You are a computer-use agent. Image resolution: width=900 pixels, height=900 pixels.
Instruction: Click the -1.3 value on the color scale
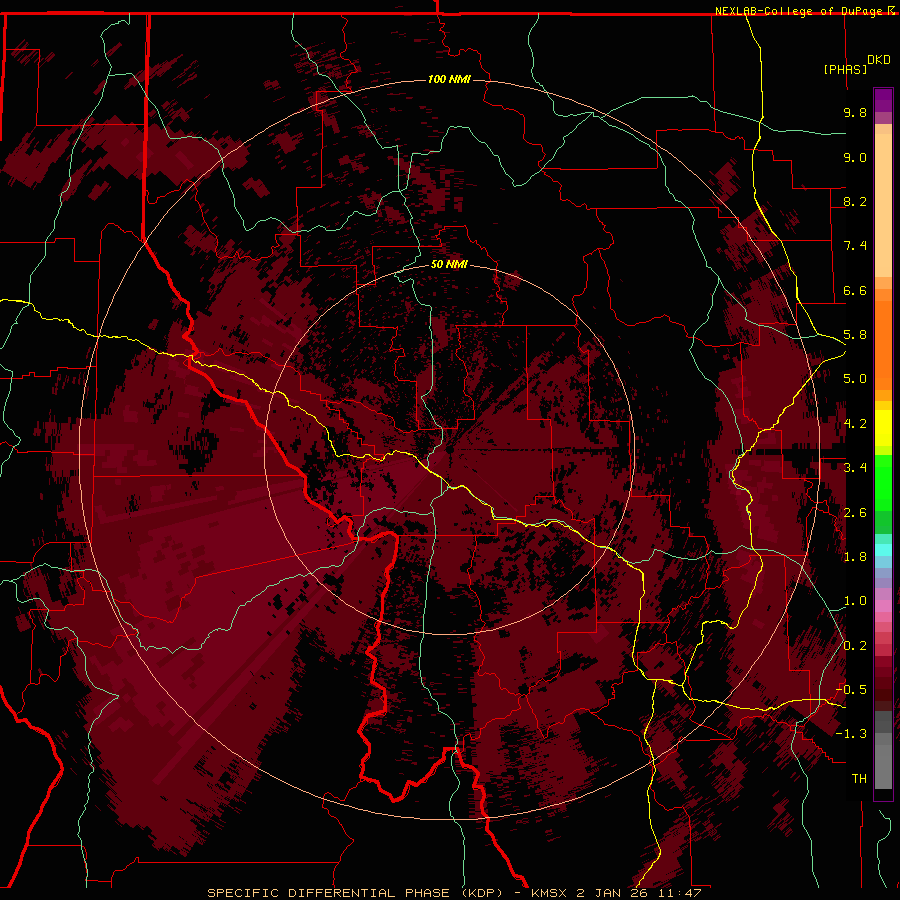(851, 734)
